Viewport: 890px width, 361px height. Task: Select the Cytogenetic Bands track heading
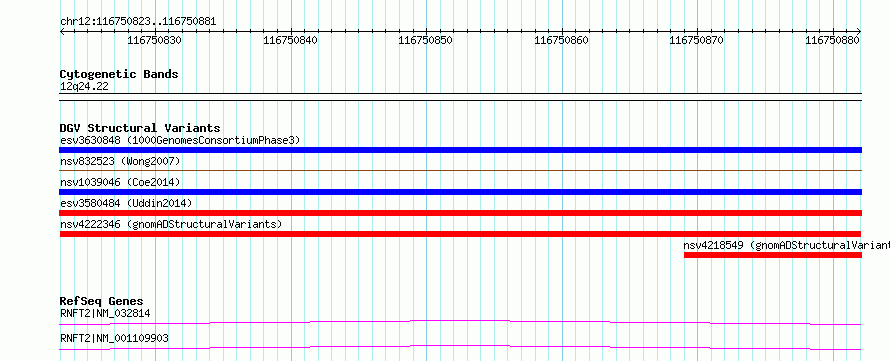[x=119, y=74]
